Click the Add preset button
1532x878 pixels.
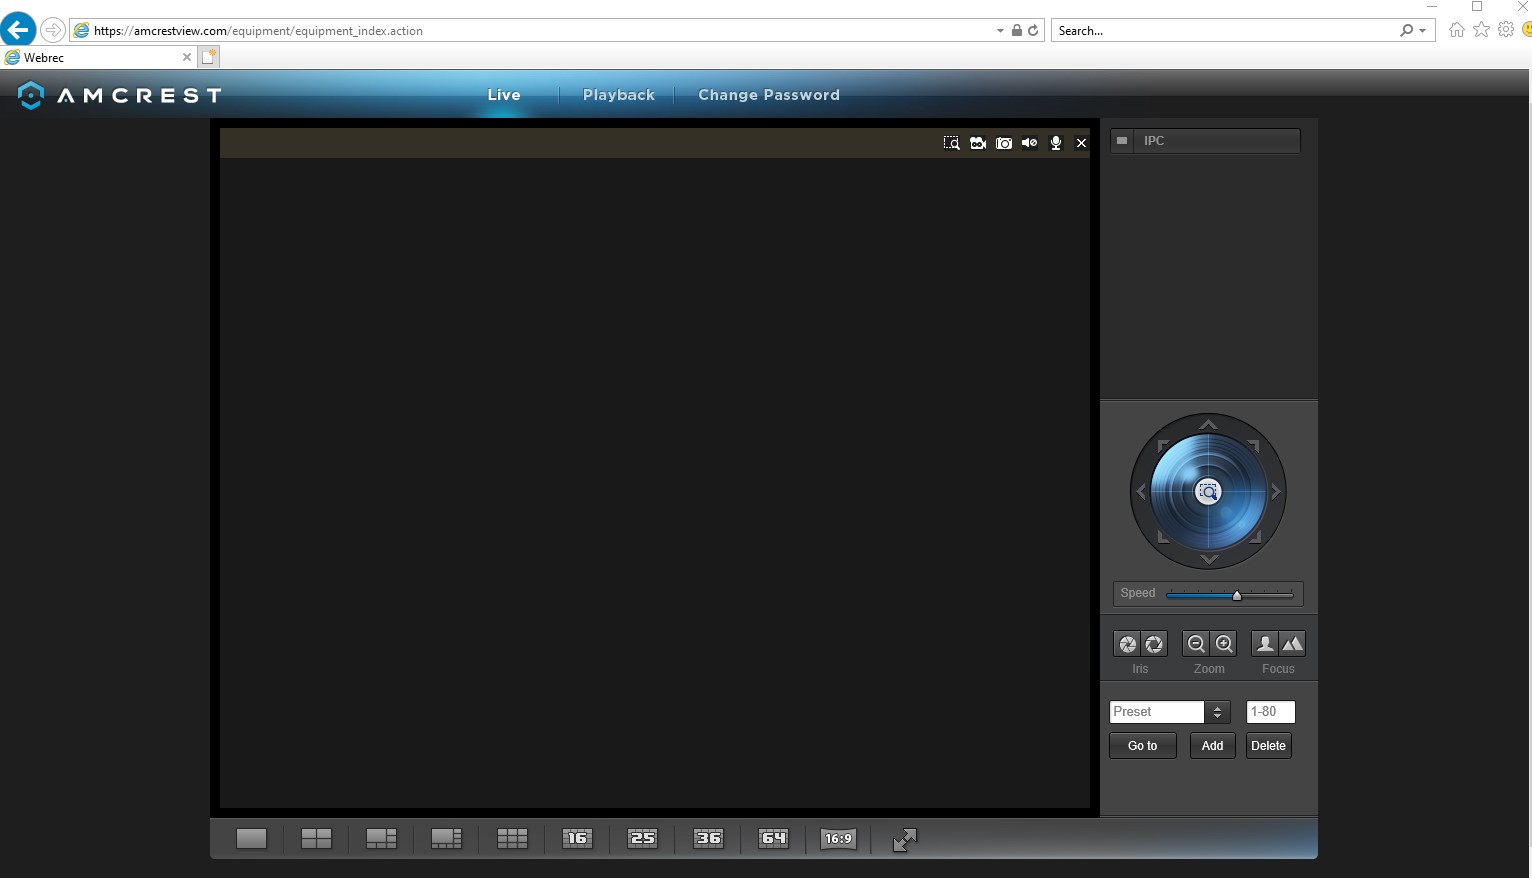coord(1212,746)
